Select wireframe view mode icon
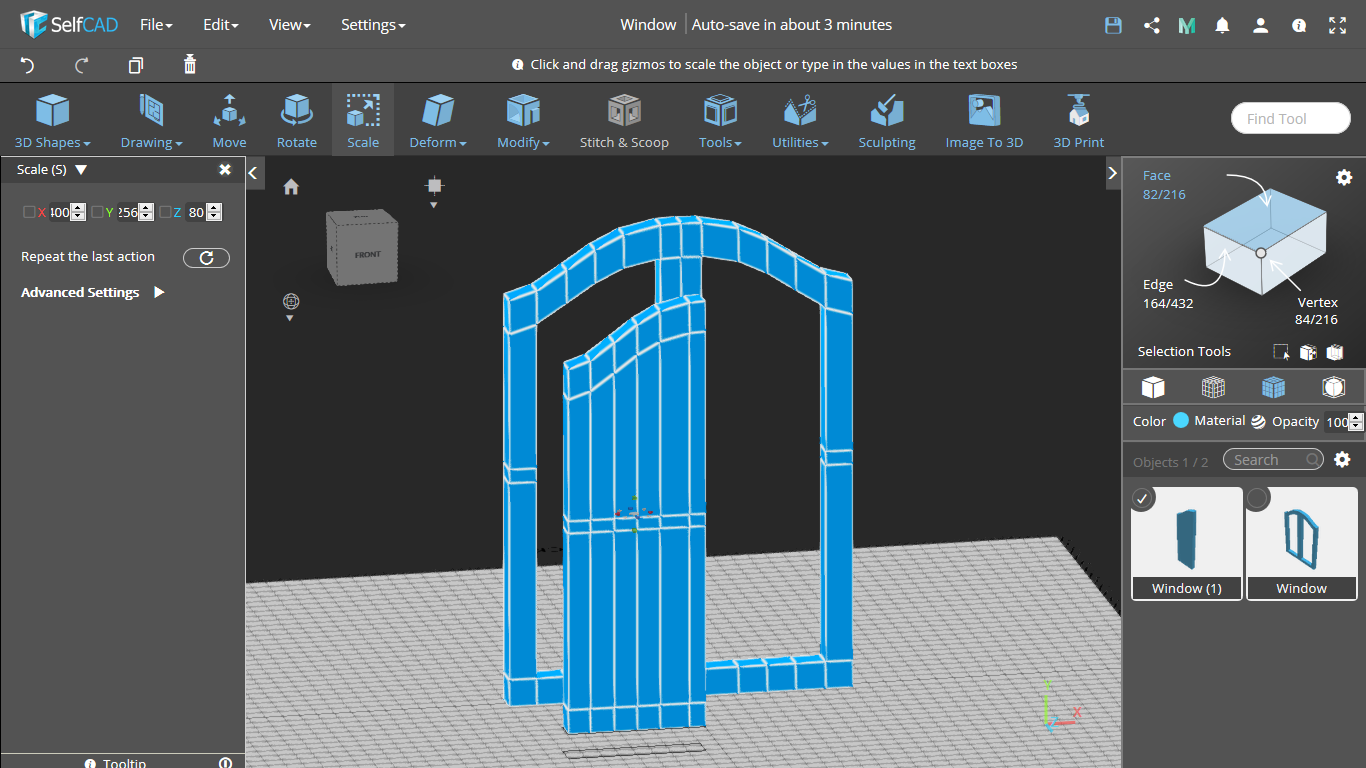 pyautogui.click(x=1213, y=387)
